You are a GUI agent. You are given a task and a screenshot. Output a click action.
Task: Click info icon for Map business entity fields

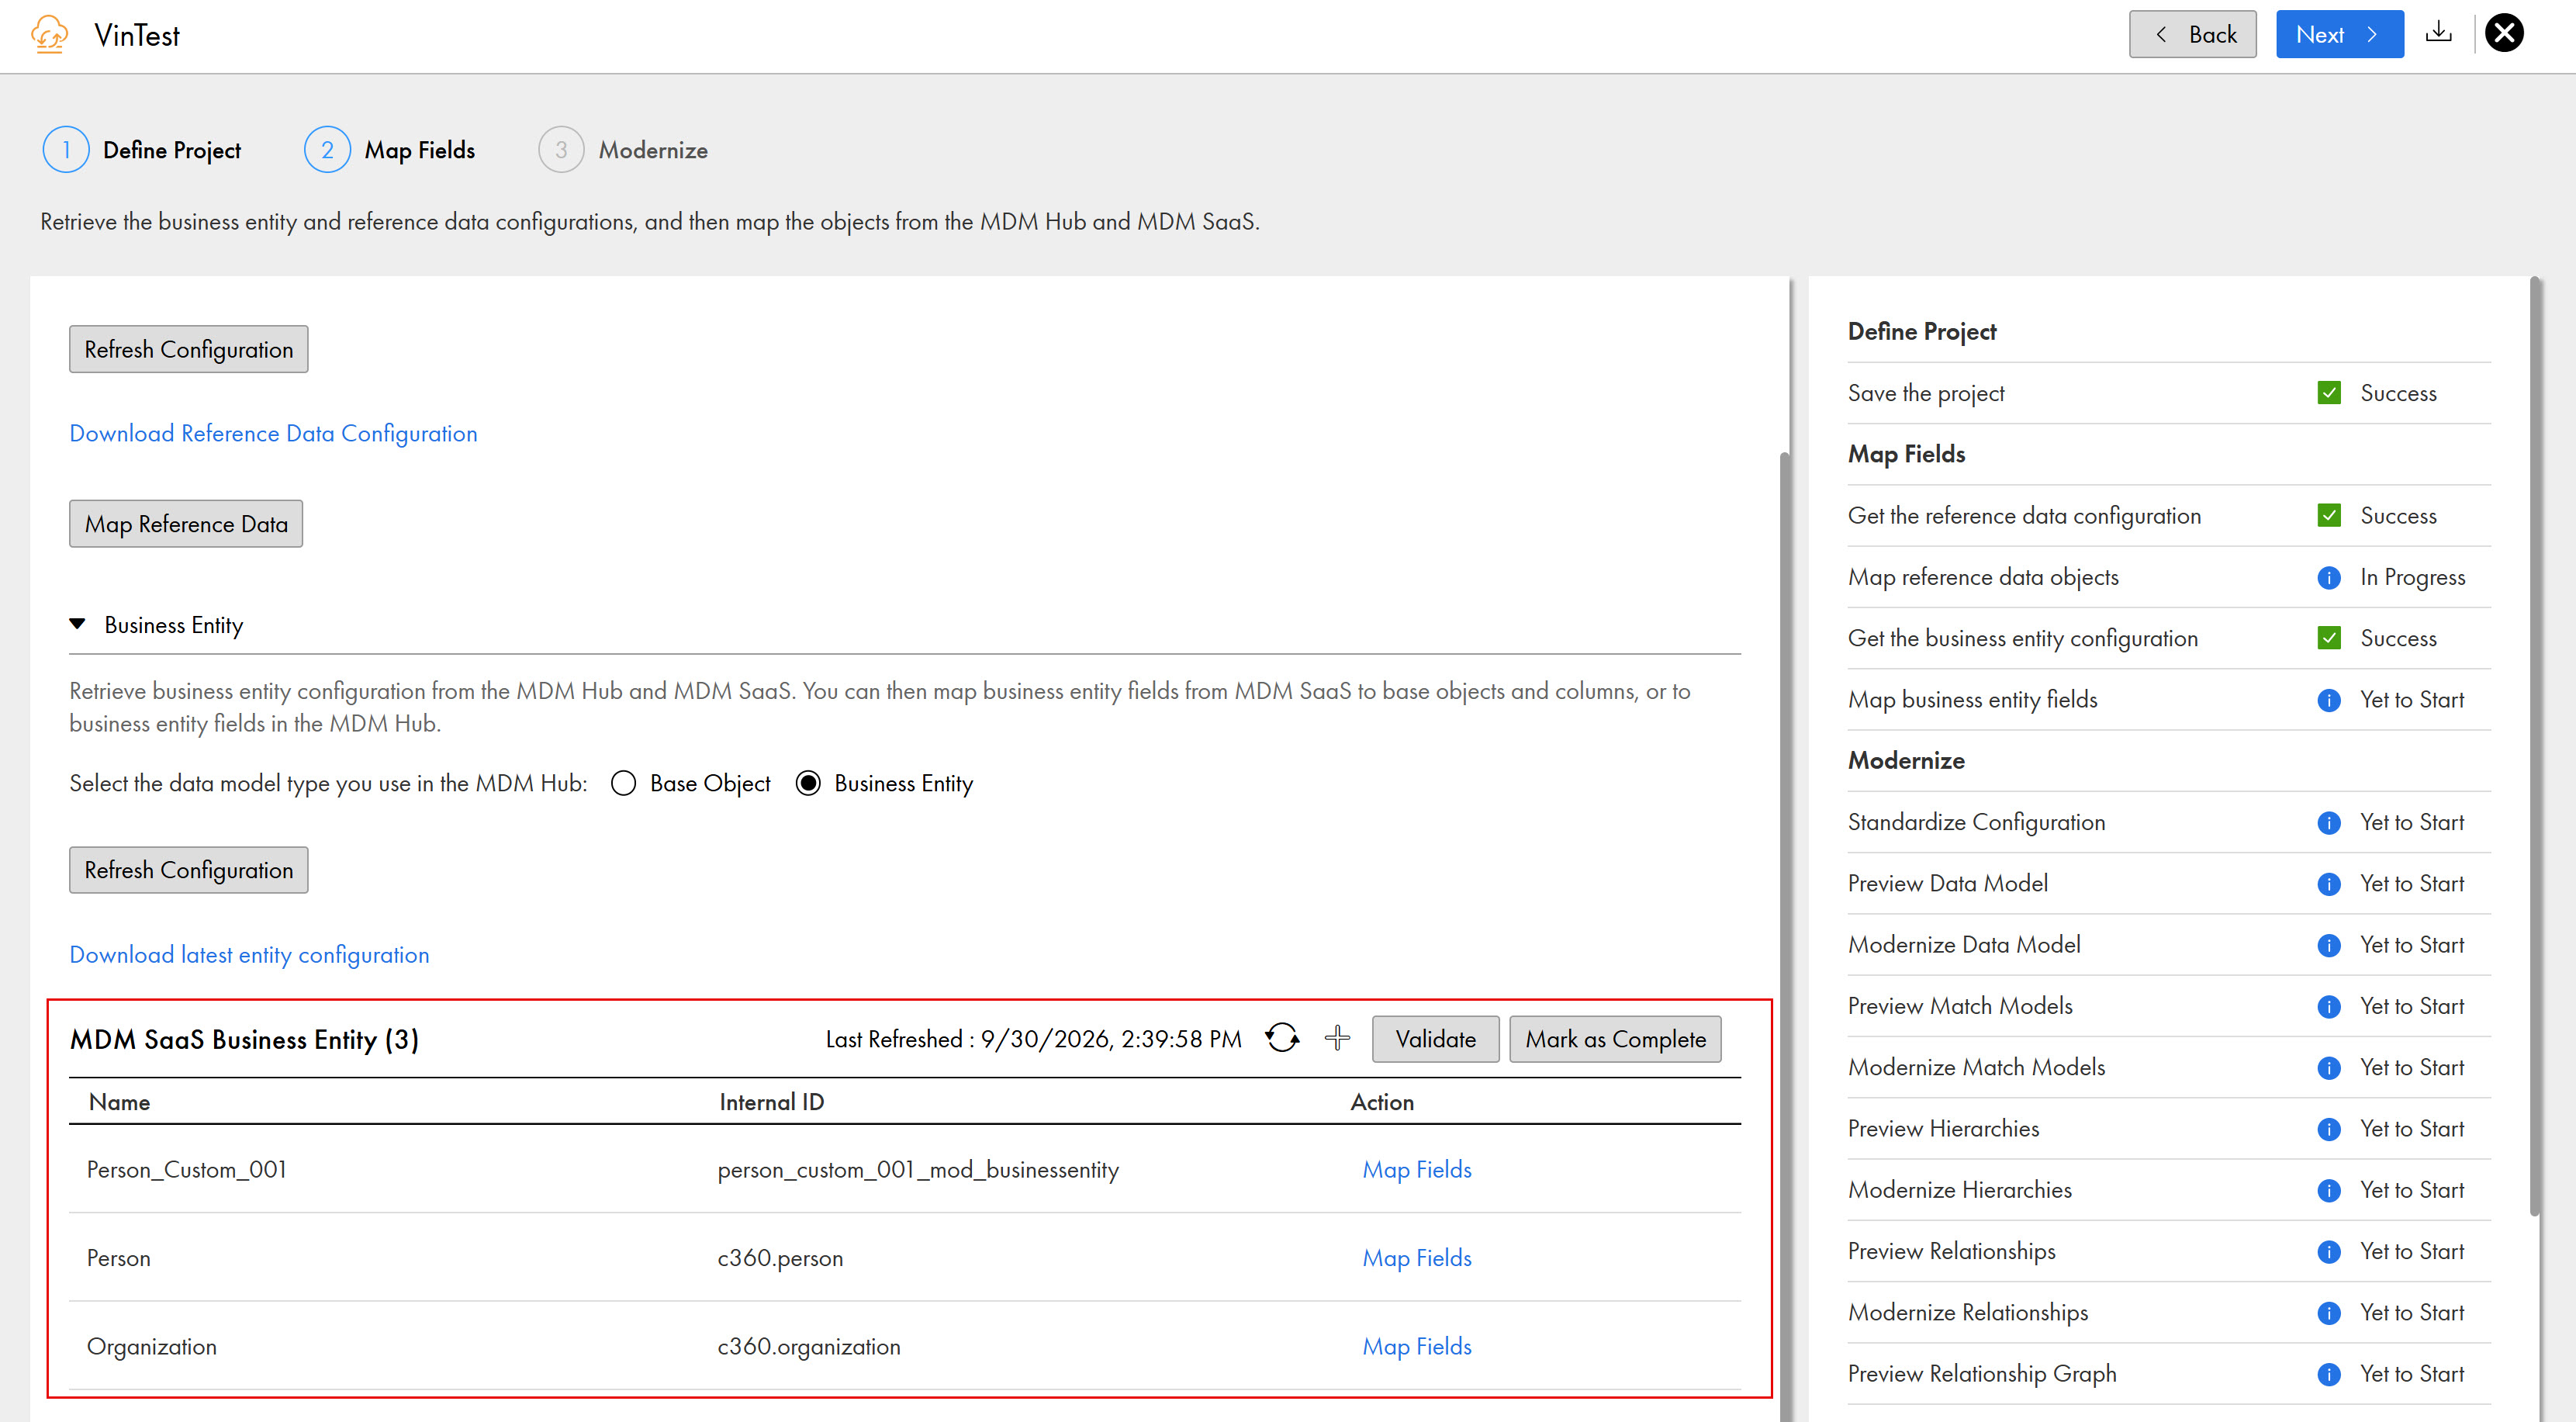[x=2329, y=700]
